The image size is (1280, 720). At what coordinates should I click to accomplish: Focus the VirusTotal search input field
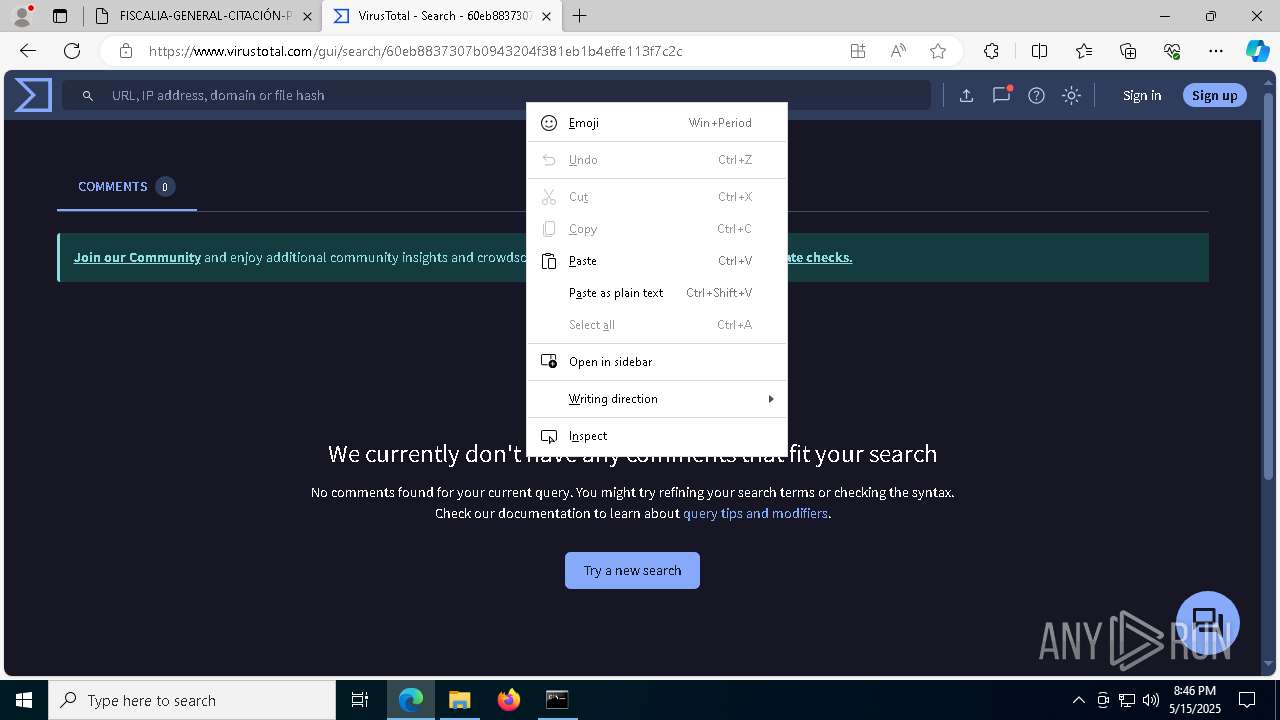[497, 96]
